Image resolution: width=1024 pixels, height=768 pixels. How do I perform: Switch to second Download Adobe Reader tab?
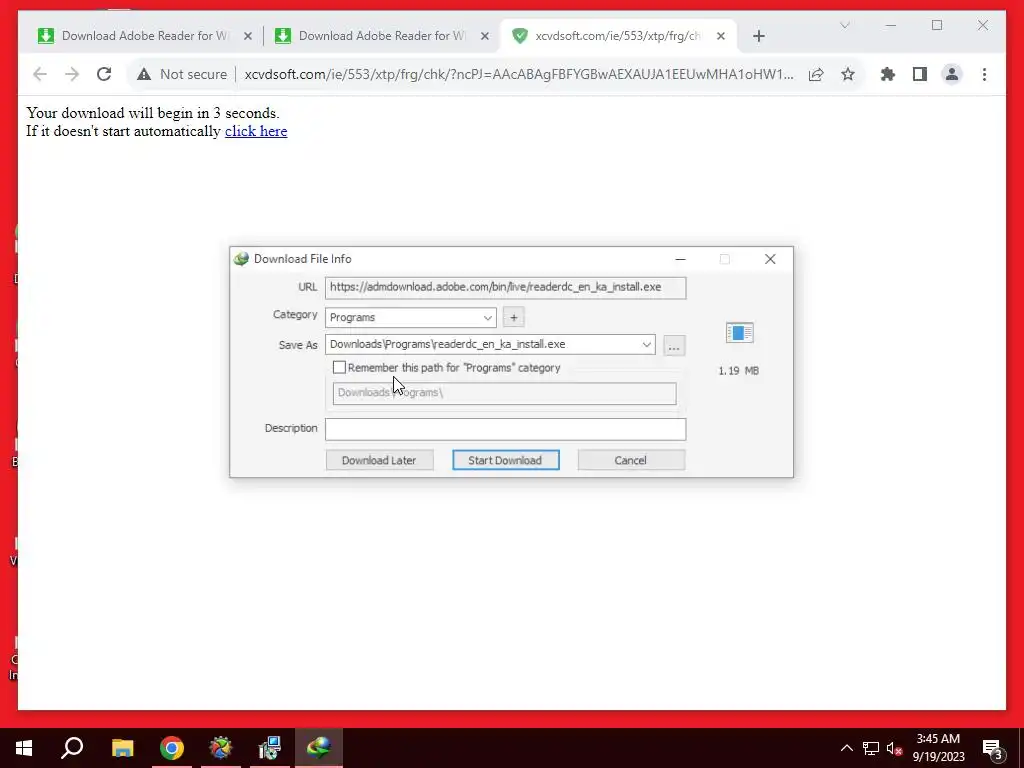pyautogui.click(x=381, y=36)
